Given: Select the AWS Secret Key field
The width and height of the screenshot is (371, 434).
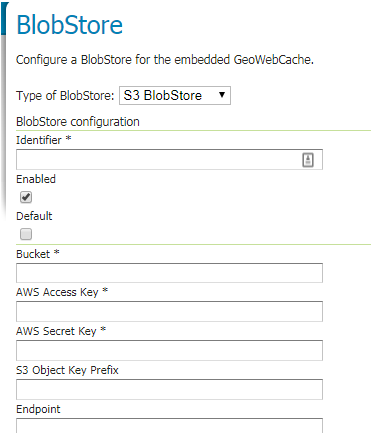Looking at the screenshot, I should (x=169, y=350).
